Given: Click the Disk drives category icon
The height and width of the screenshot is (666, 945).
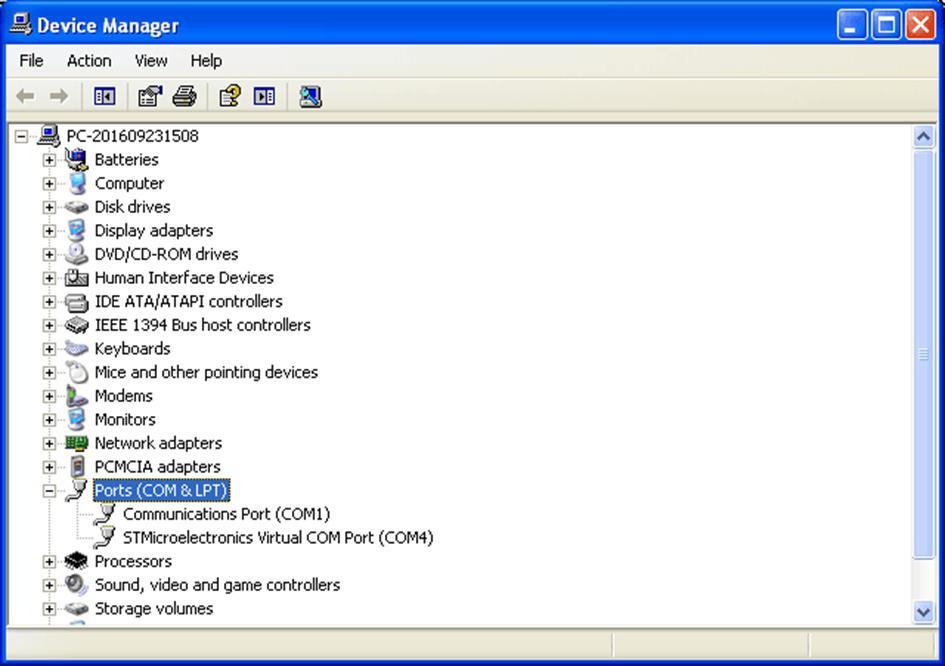Looking at the screenshot, I should pyautogui.click(x=77, y=207).
